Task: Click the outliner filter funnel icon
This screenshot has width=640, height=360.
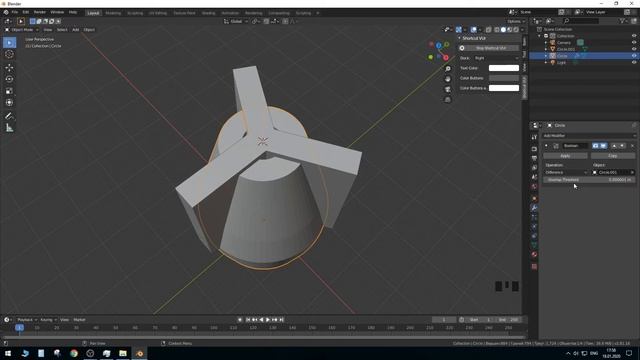Action: pyautogui.click(x=622, y=21)
